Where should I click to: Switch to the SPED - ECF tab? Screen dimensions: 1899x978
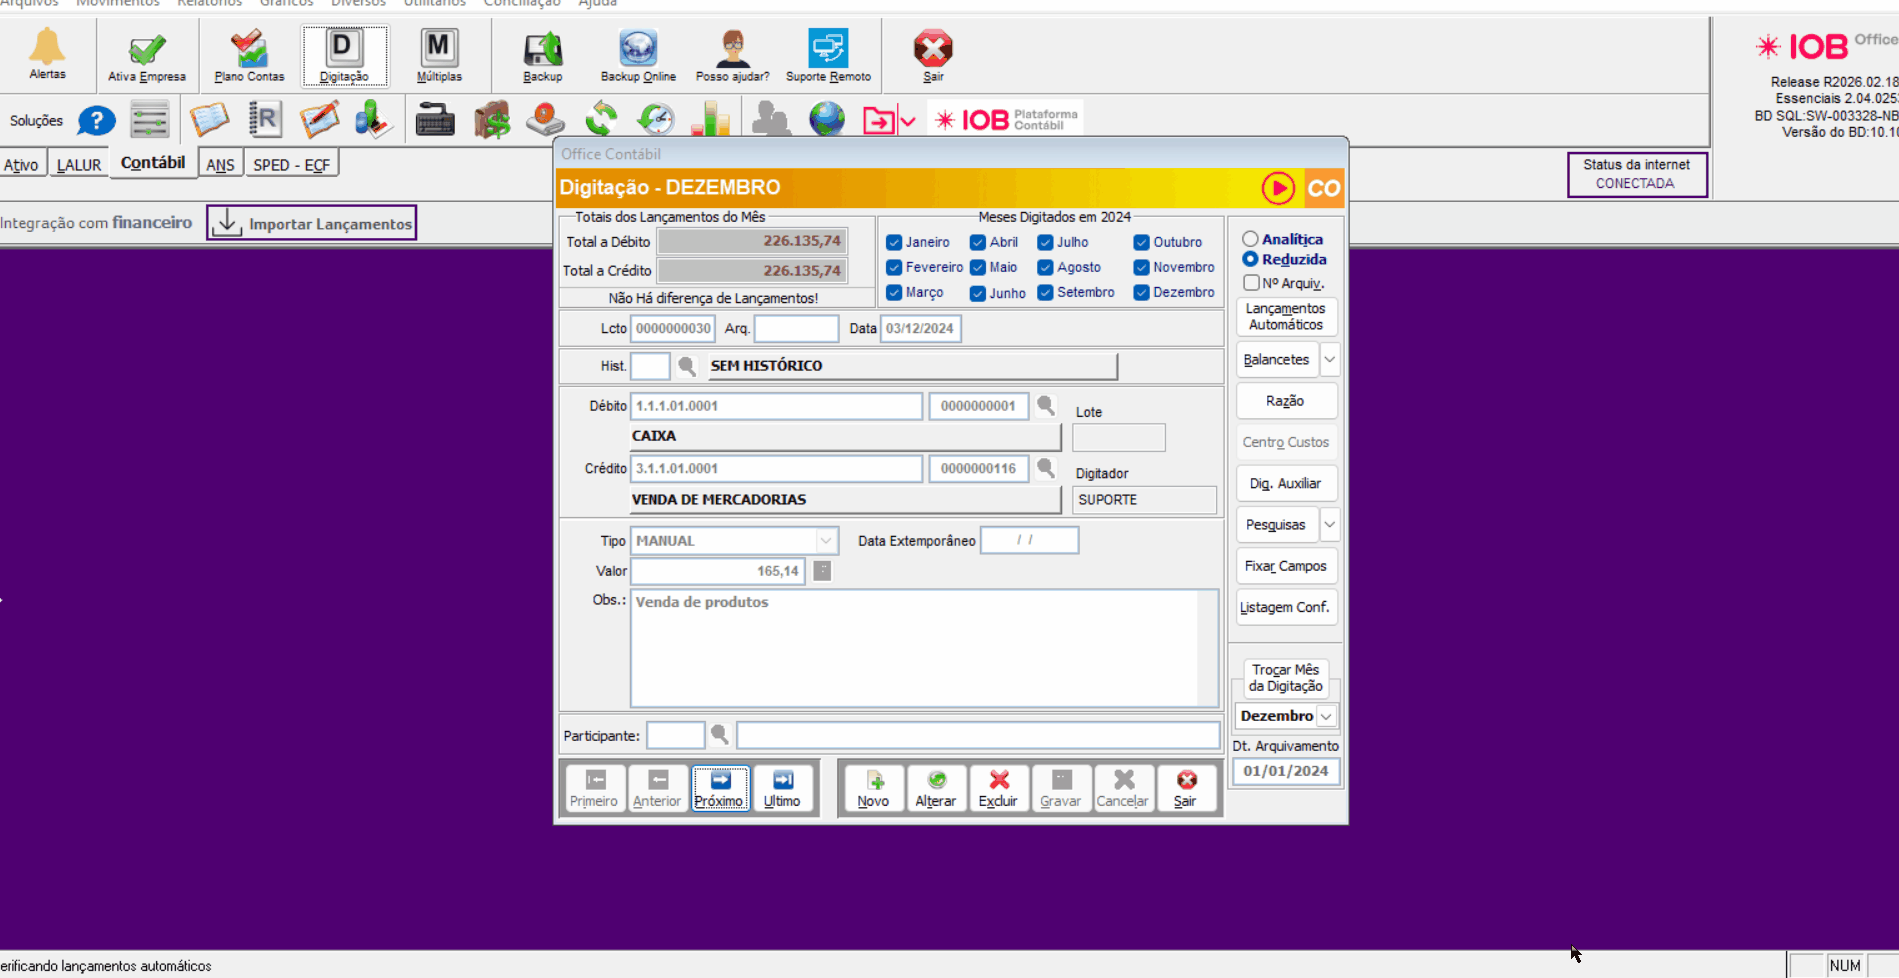[291, 165]
